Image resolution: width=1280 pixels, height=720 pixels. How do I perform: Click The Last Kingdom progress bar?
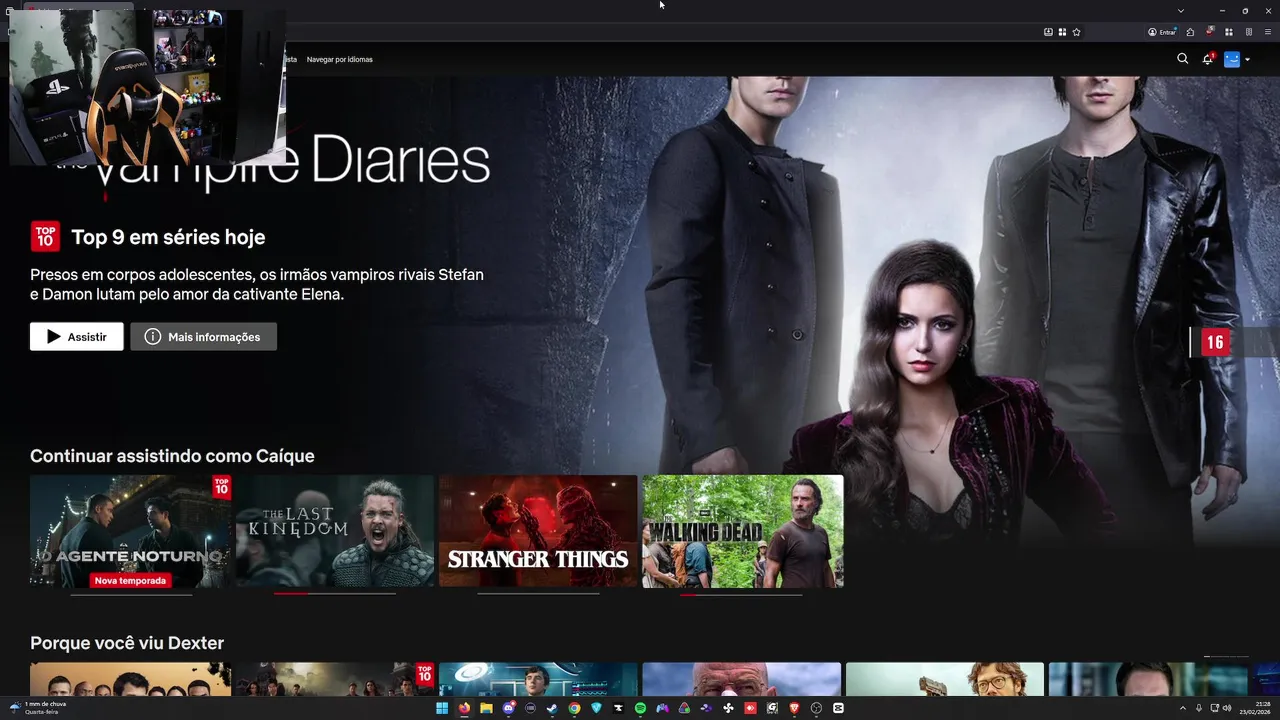tap(335, 593)
